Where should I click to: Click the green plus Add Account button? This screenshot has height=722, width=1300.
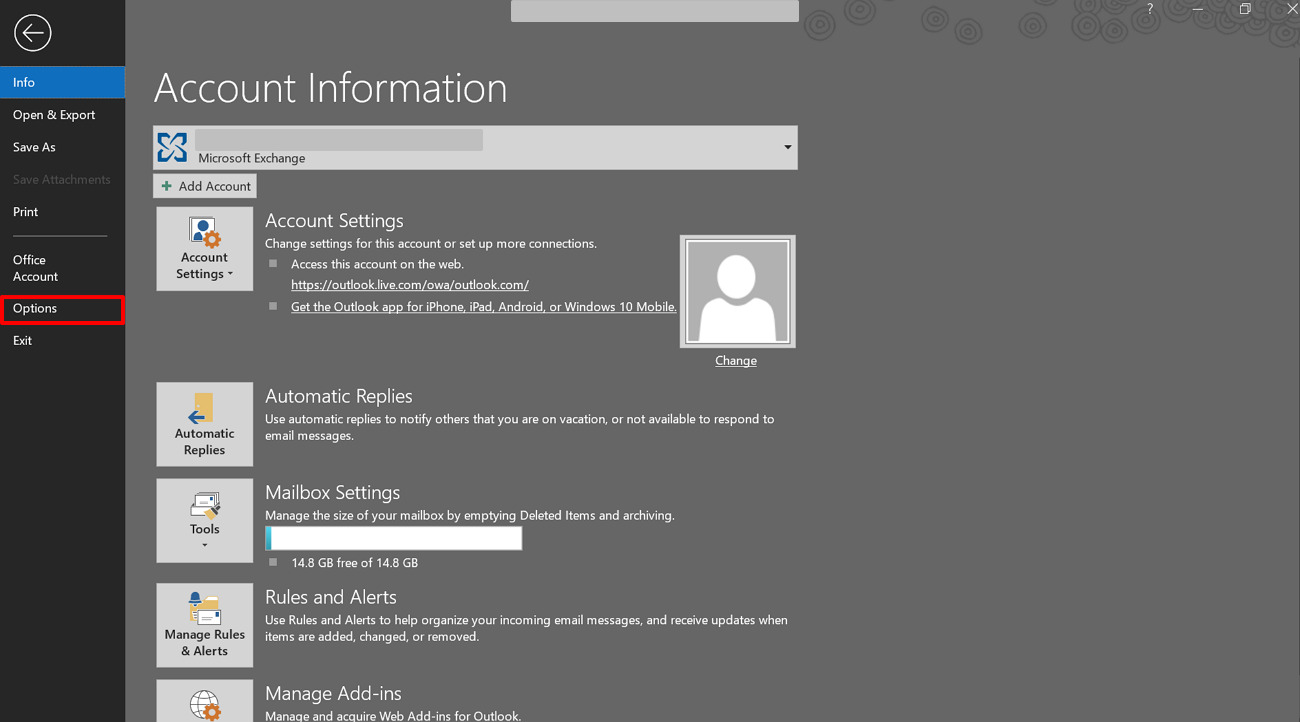[205, 186]
